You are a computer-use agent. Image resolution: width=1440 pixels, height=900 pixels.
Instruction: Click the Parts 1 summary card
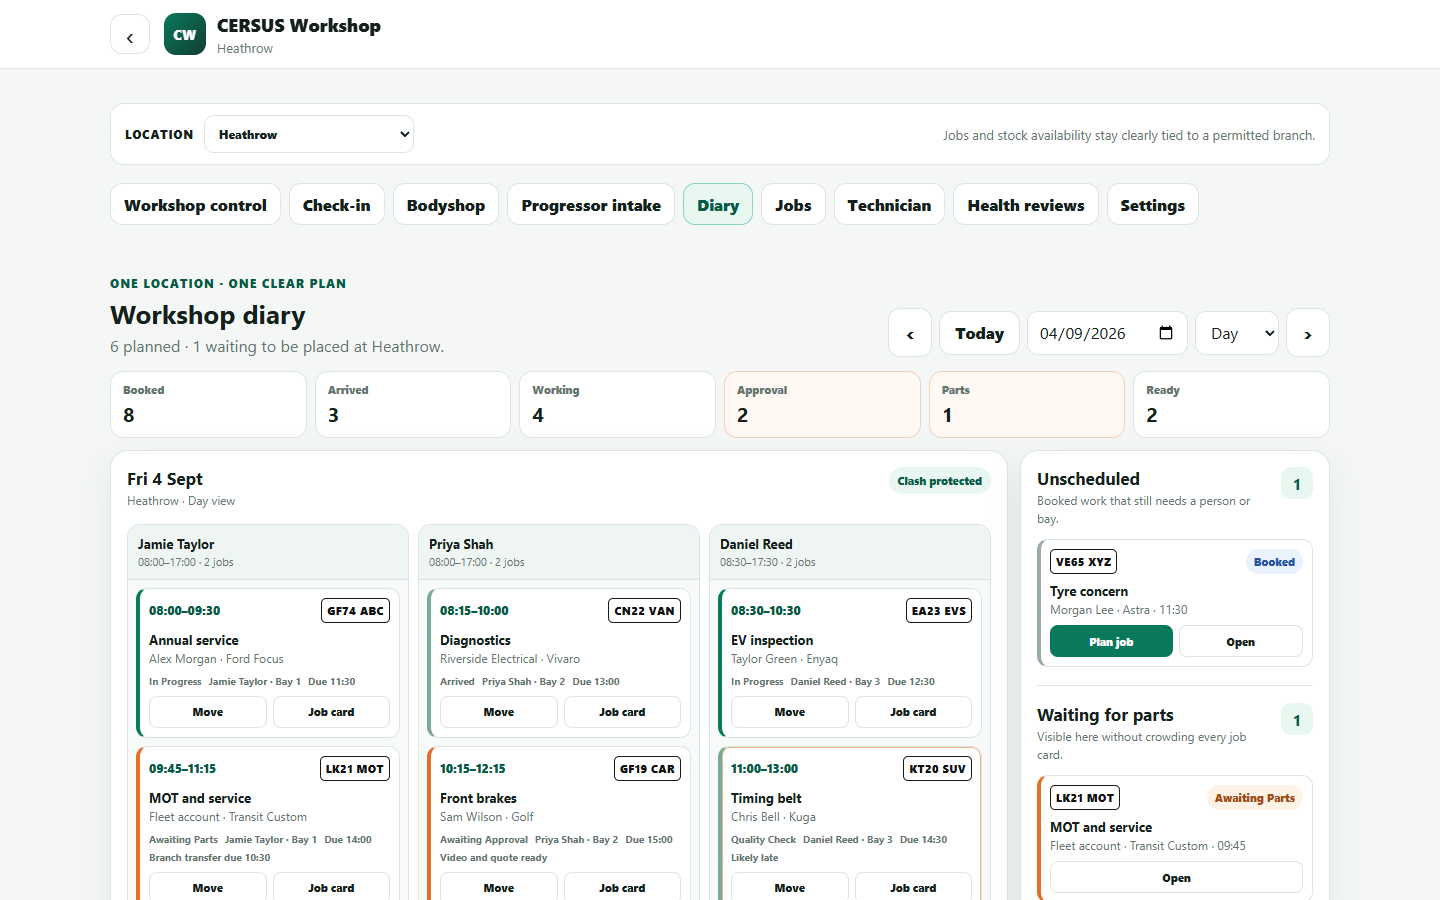click(x=1027, y=404)
